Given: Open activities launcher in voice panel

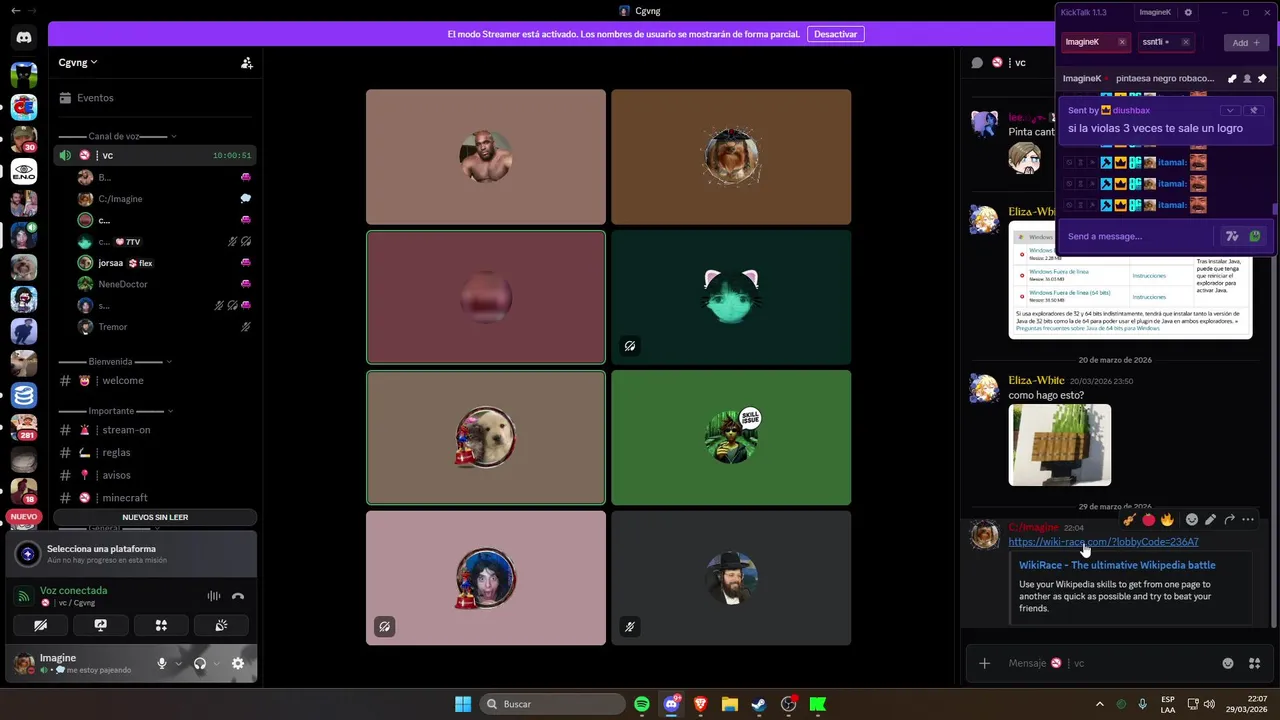Looking at the screenshot, I should point(161,625).
